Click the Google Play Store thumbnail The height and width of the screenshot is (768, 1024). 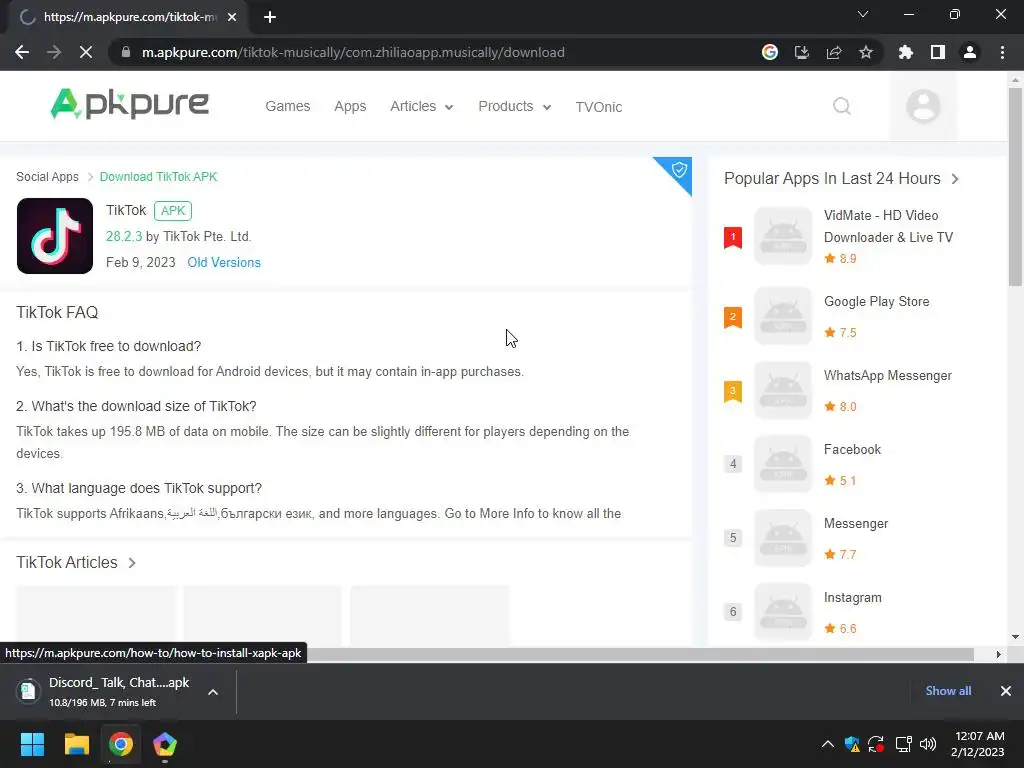click(x=782, y=316)
